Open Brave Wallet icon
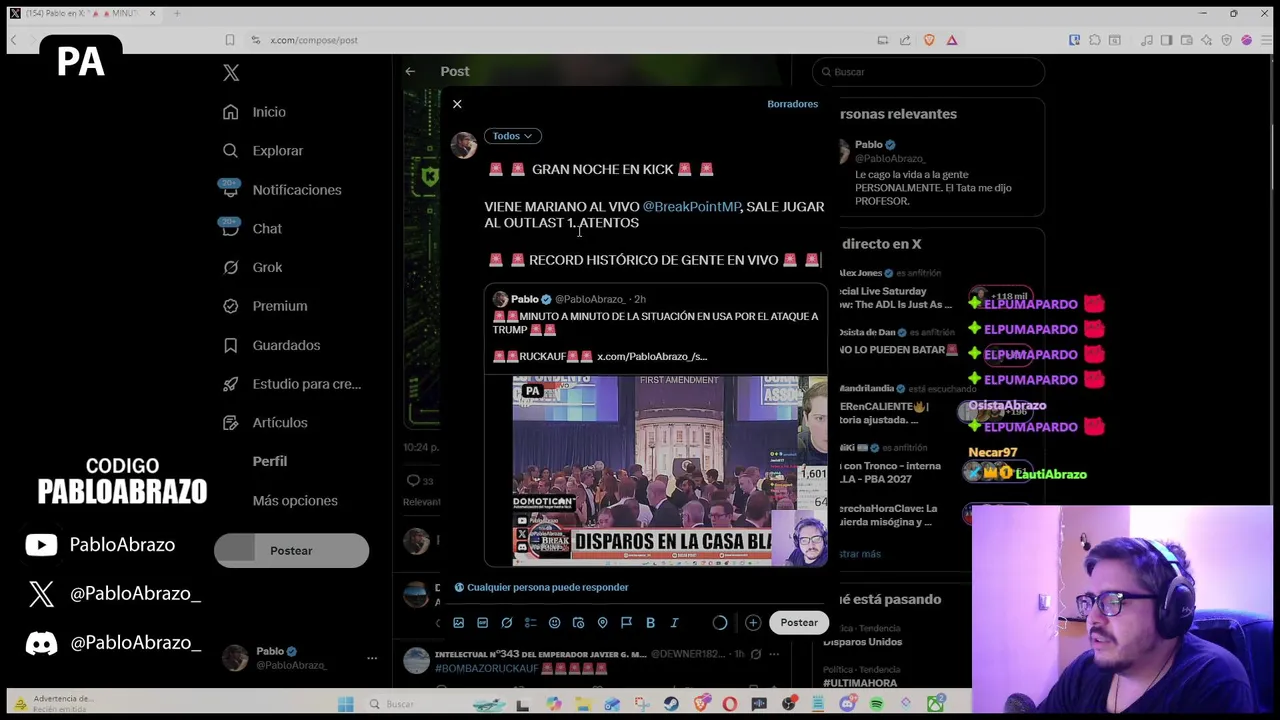Screen dimensions: 1280x720 [x=1186, y=40]
